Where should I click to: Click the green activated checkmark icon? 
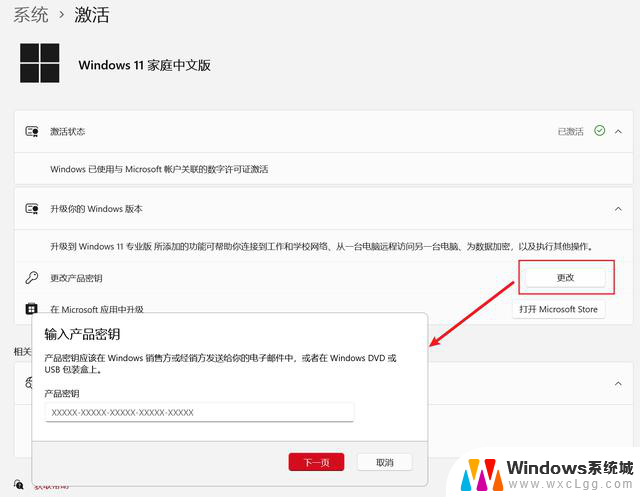[599, 131]
